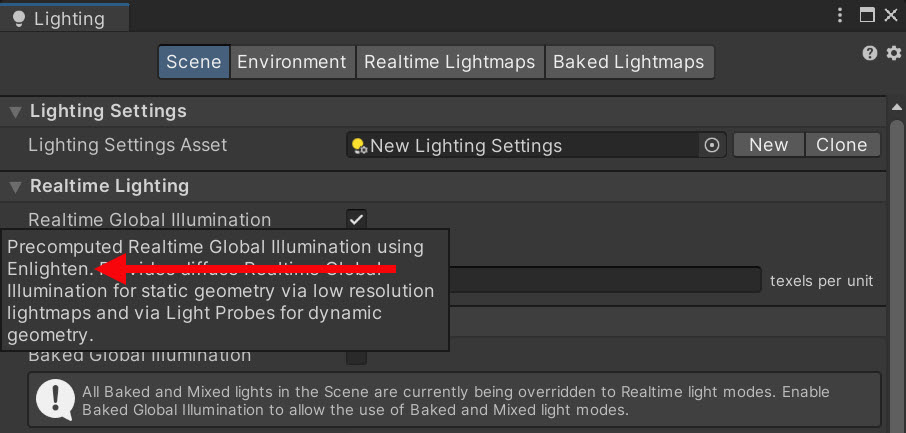Click the warning icon in the info box
This screenshot has width=906, height=433.
tap(55, 399)
